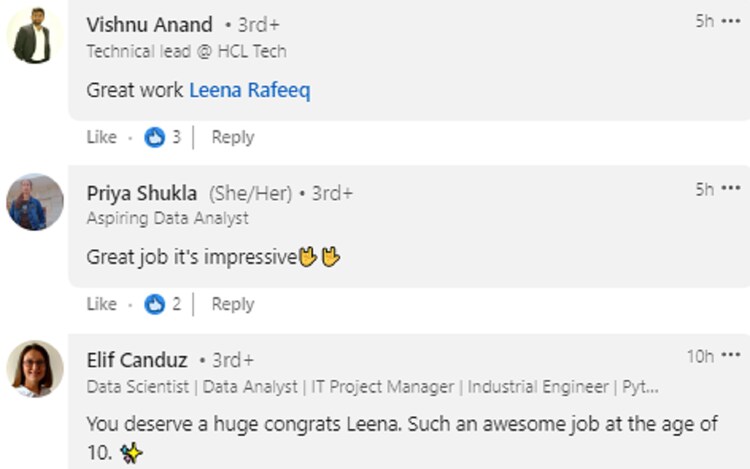This screenshot has width=750, height=469.
Task: Click like reaction icon on Priya's comment
Action: coord(154,304)
